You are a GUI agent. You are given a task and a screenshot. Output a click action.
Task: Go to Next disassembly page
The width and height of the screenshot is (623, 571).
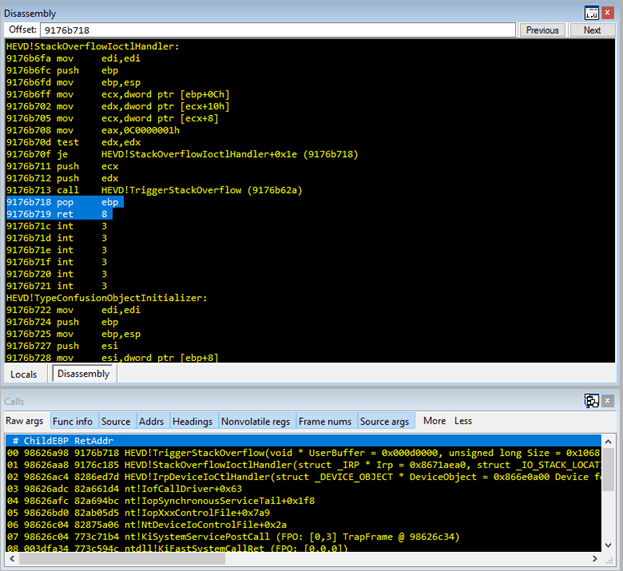tap(592, 30)
